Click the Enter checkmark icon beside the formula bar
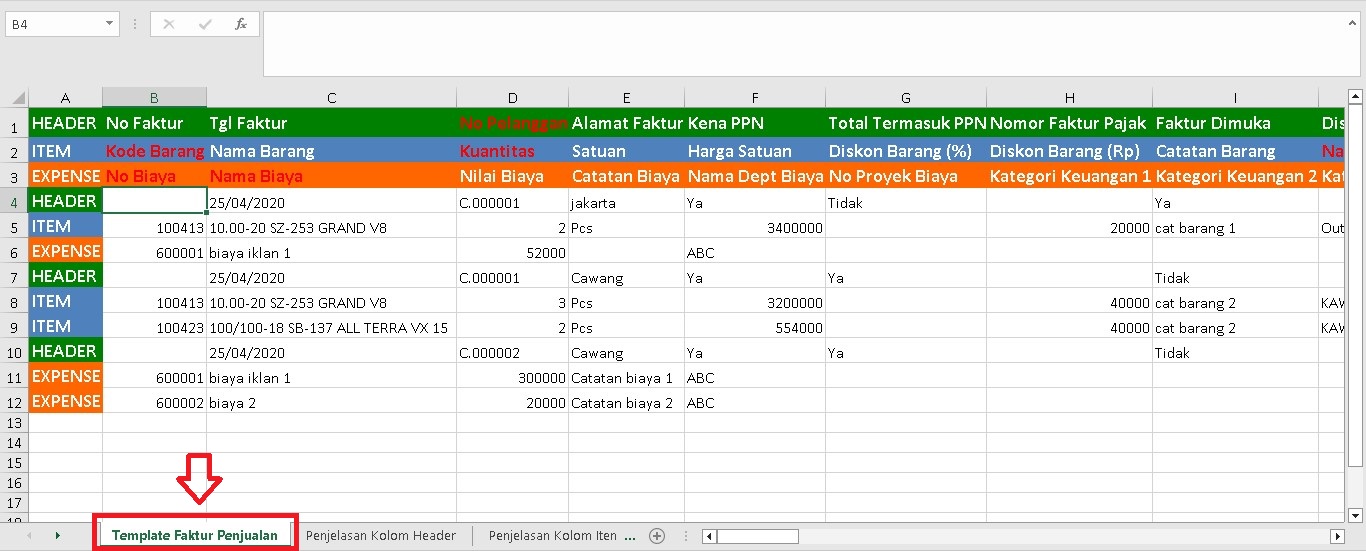1366x551 pixels. [x=205, y=24]
